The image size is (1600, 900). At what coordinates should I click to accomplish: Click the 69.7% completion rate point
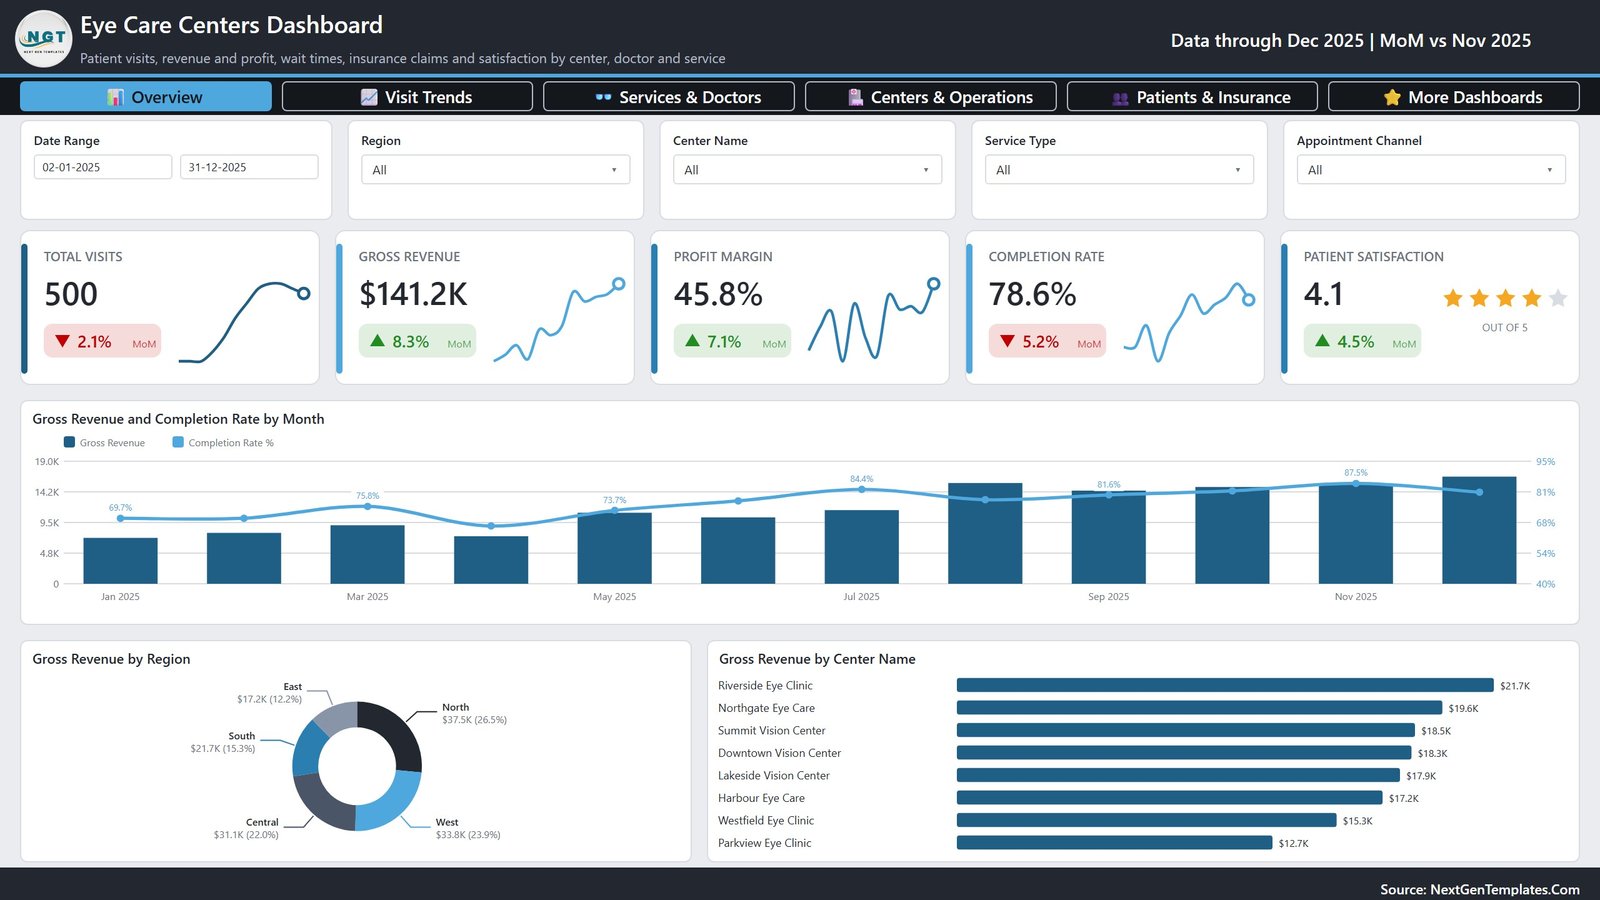121,518
